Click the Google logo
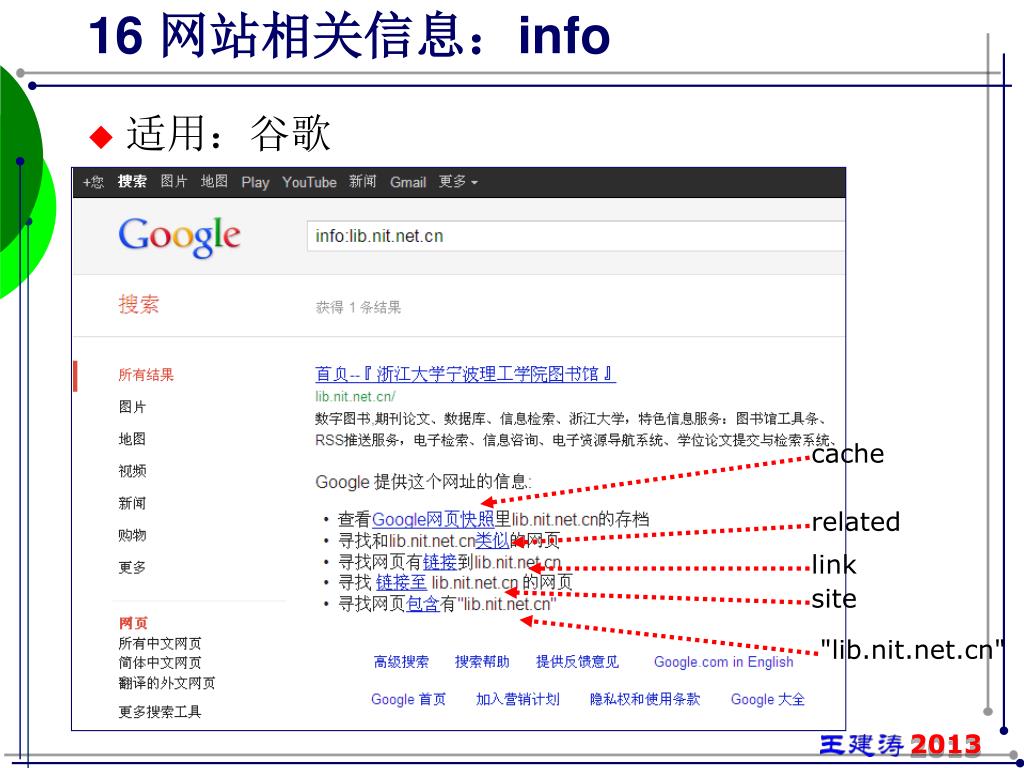The image size is (1024, 768). (x=180, y=237)
